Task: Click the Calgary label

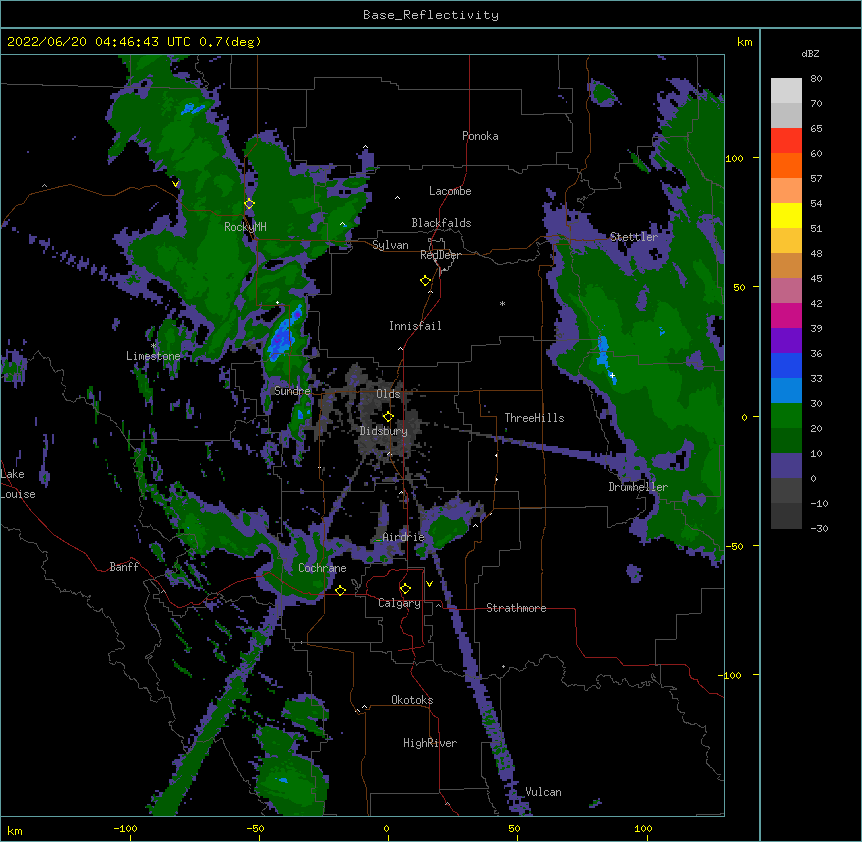Action: tap(400, 603)
